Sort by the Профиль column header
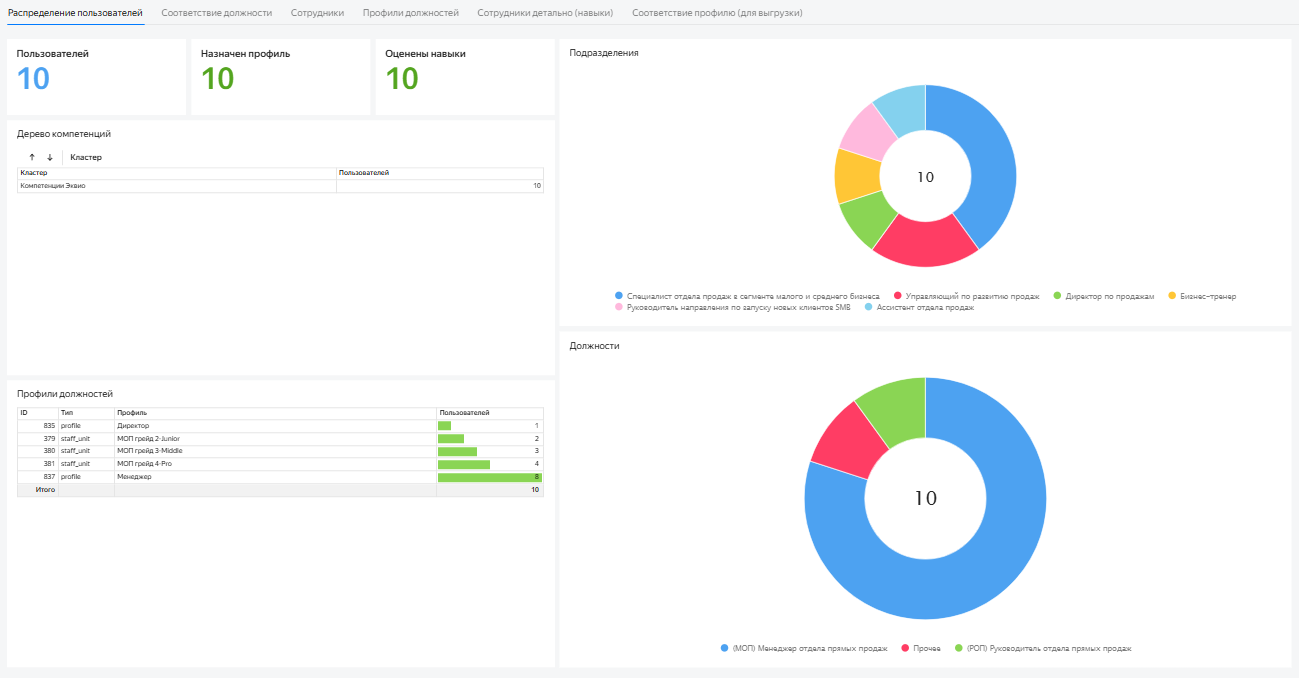Screen dimensions: 1299x678 coord(132,412)
